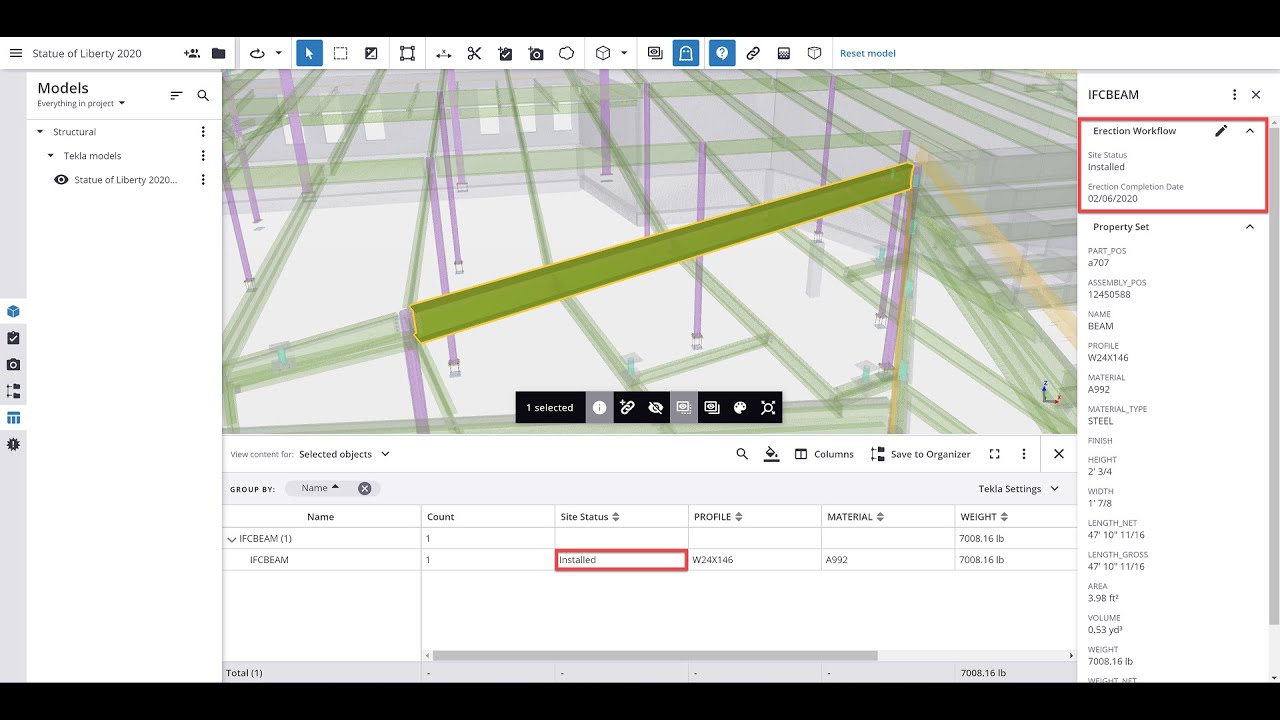Viewport: 1280px width, 720px height.
Task: Remove the Name group-by chip
Action: pyautogui.click(x=365, y=489)
